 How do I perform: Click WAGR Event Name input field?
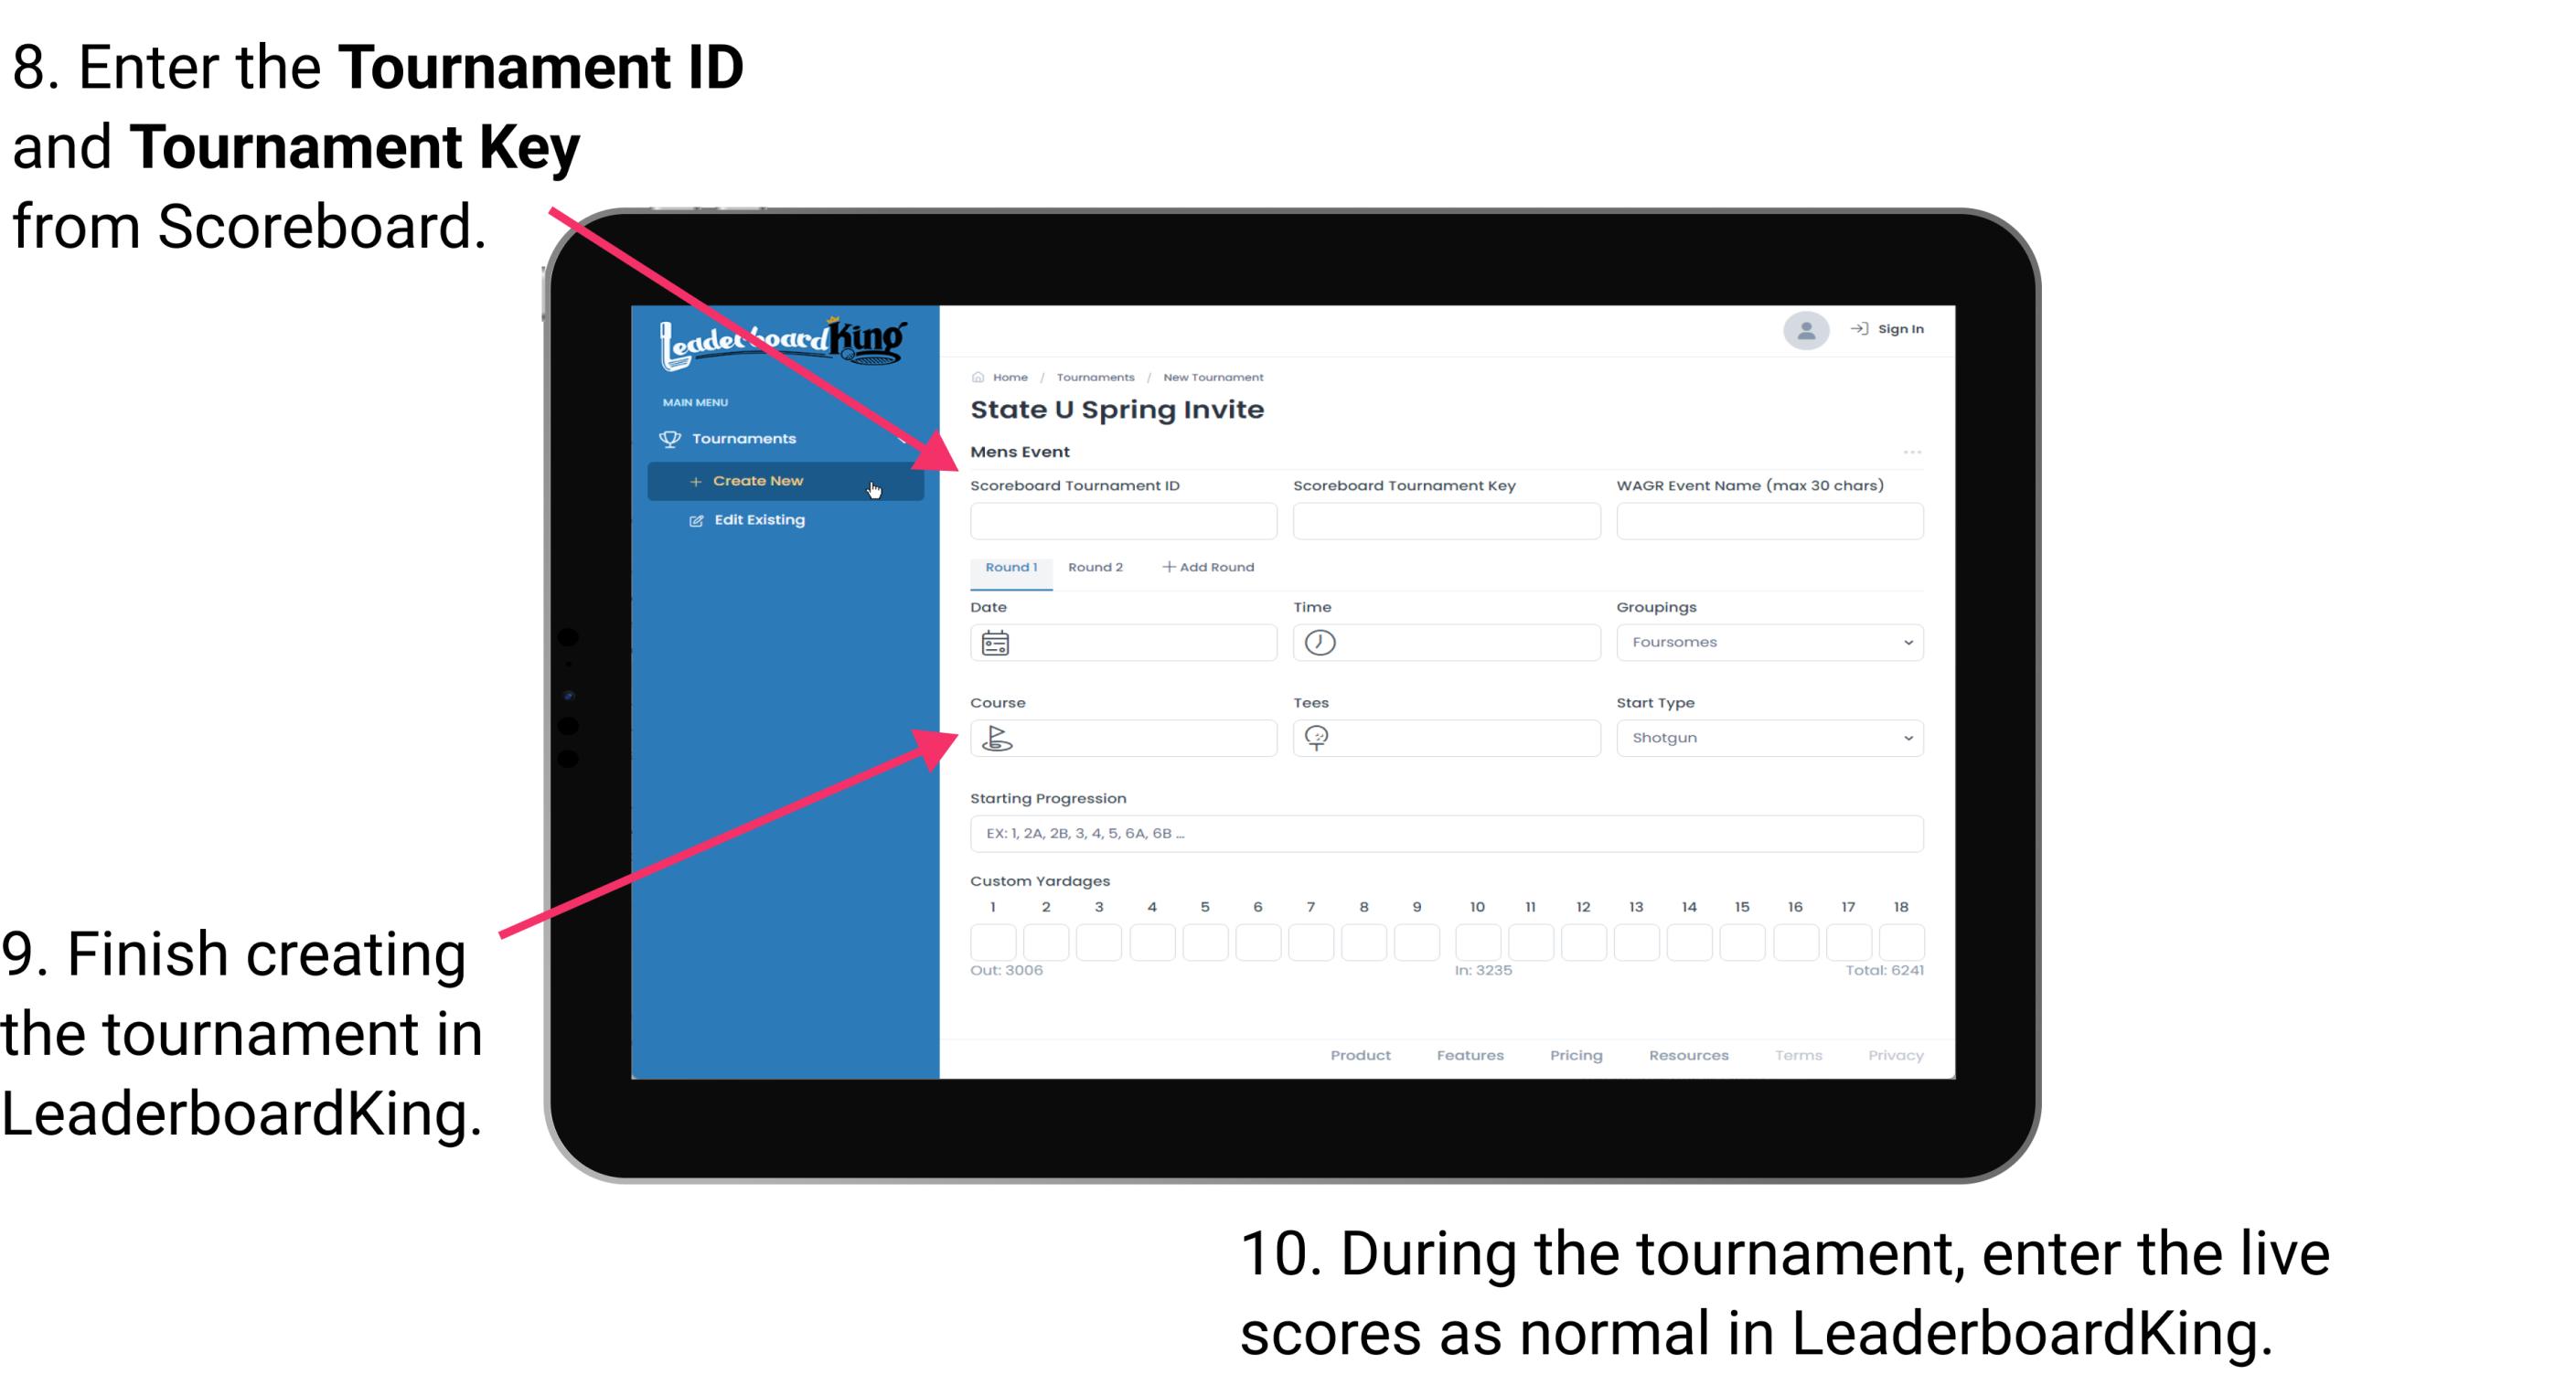pos(1769,522)
